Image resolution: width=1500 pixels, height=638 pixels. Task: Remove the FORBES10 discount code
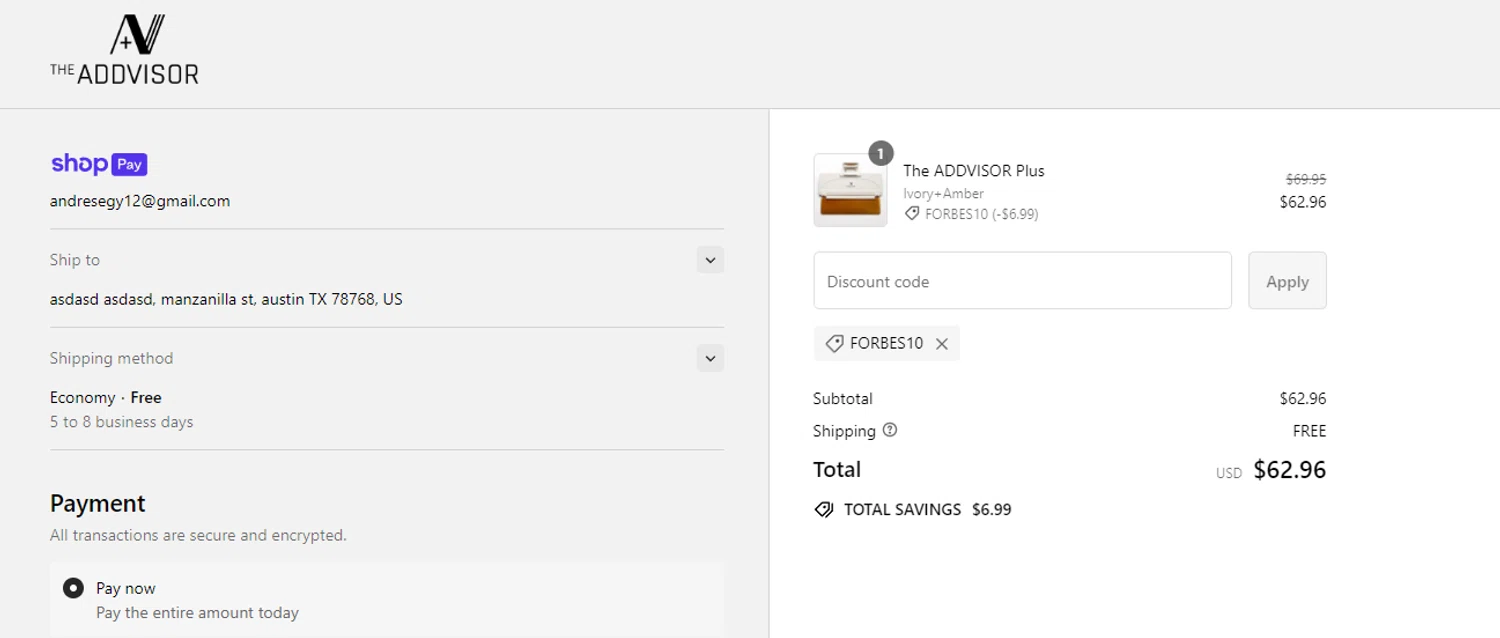[x=941, y=344]
